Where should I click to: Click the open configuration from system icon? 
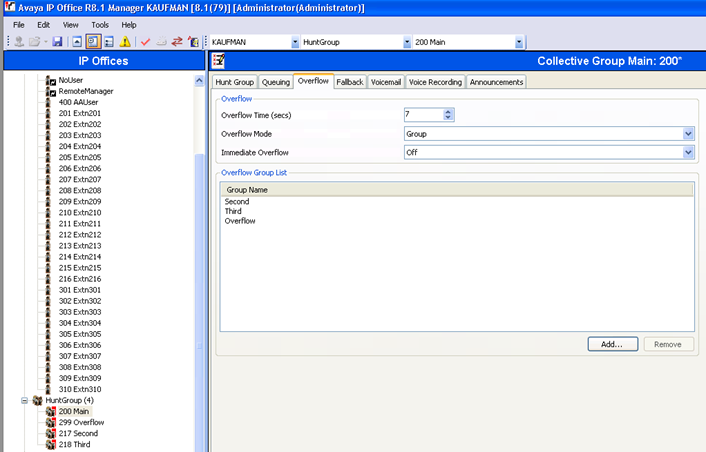pyautogui.click(x=19, y=42)
